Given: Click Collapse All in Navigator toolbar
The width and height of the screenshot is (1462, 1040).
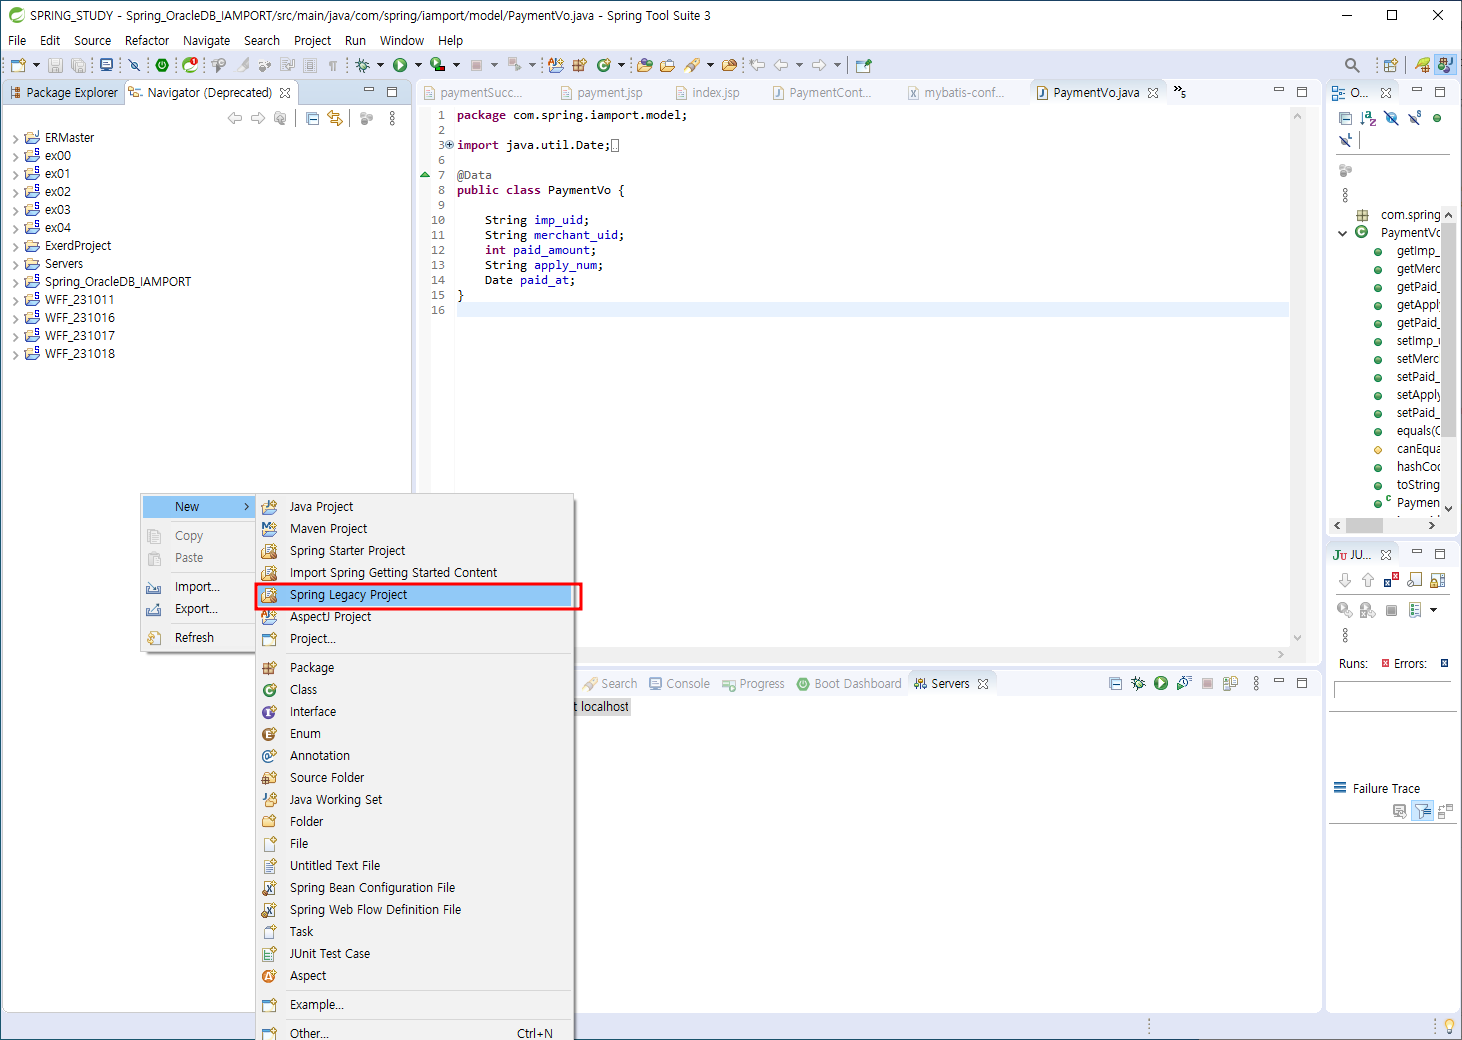Looking at the screenshot, I should pos(313,118).
